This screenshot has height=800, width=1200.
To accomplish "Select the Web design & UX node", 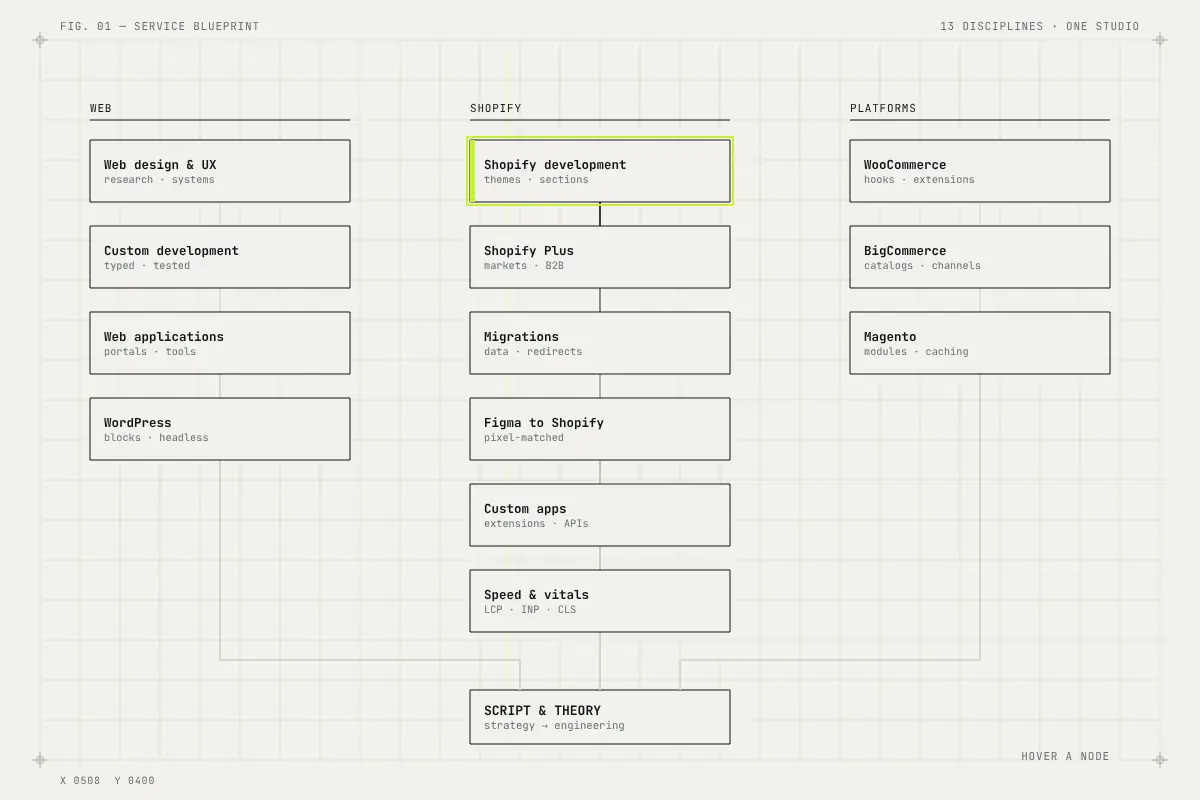I will click(220, 171).
